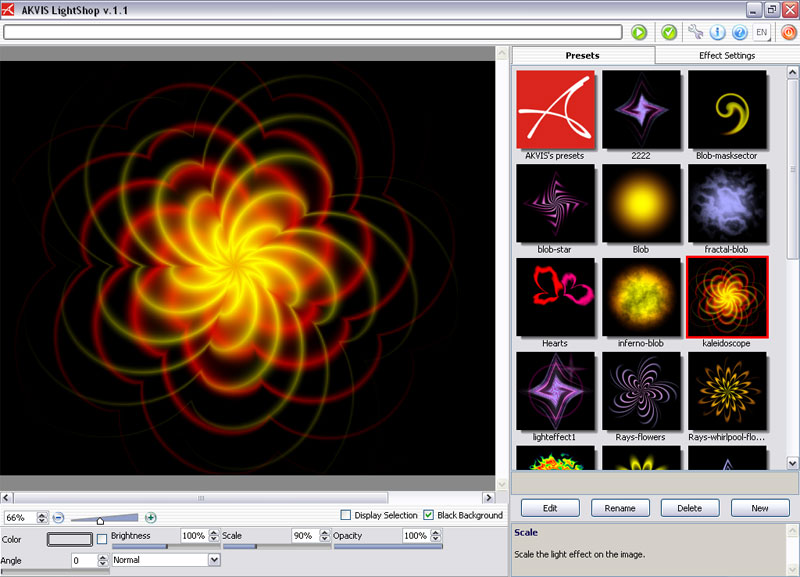
Task: Click the green Apply checkmark icon
Action: tap(669, 32)
